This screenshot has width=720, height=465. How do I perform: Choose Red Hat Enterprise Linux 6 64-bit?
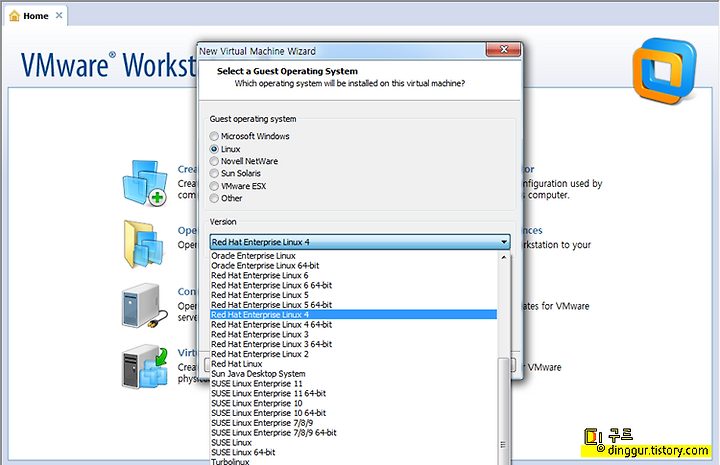[x=354, y=285]
